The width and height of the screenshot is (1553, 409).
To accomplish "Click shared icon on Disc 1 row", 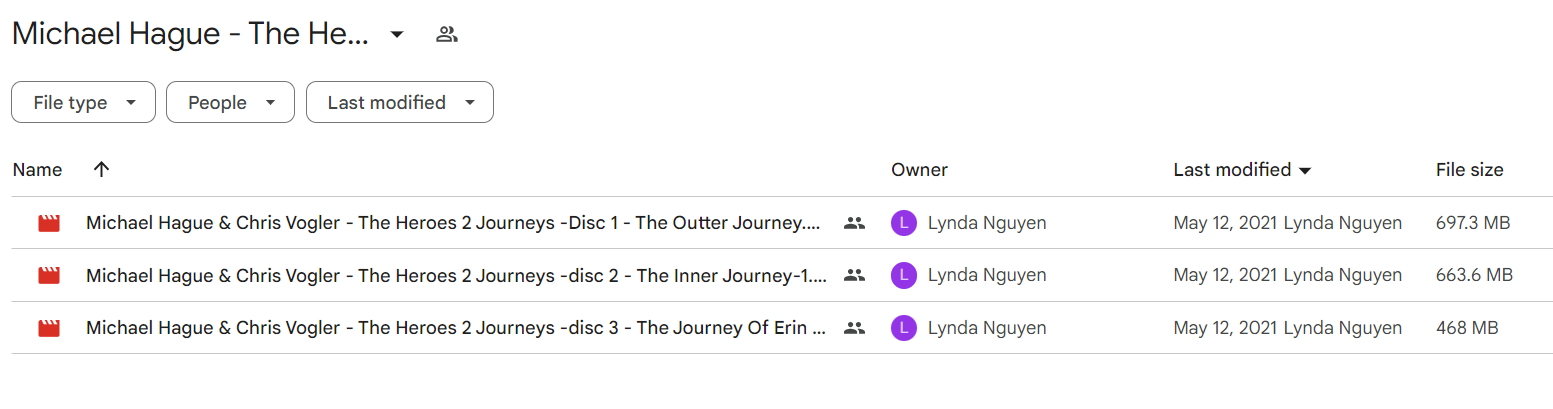I will pyautogui.click(x=854, y=223).
